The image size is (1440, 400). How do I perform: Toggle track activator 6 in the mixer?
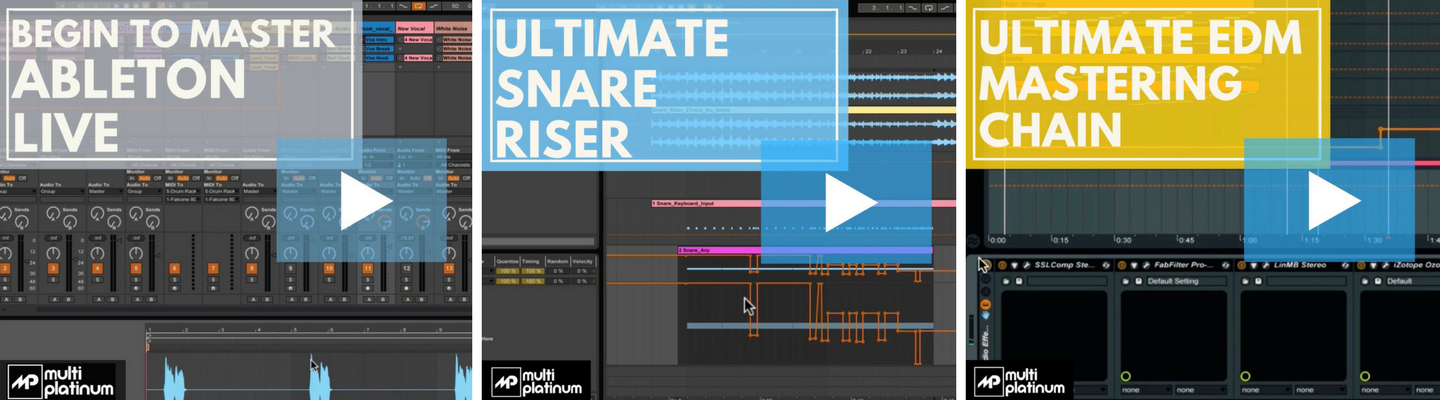tap(174, 269)
